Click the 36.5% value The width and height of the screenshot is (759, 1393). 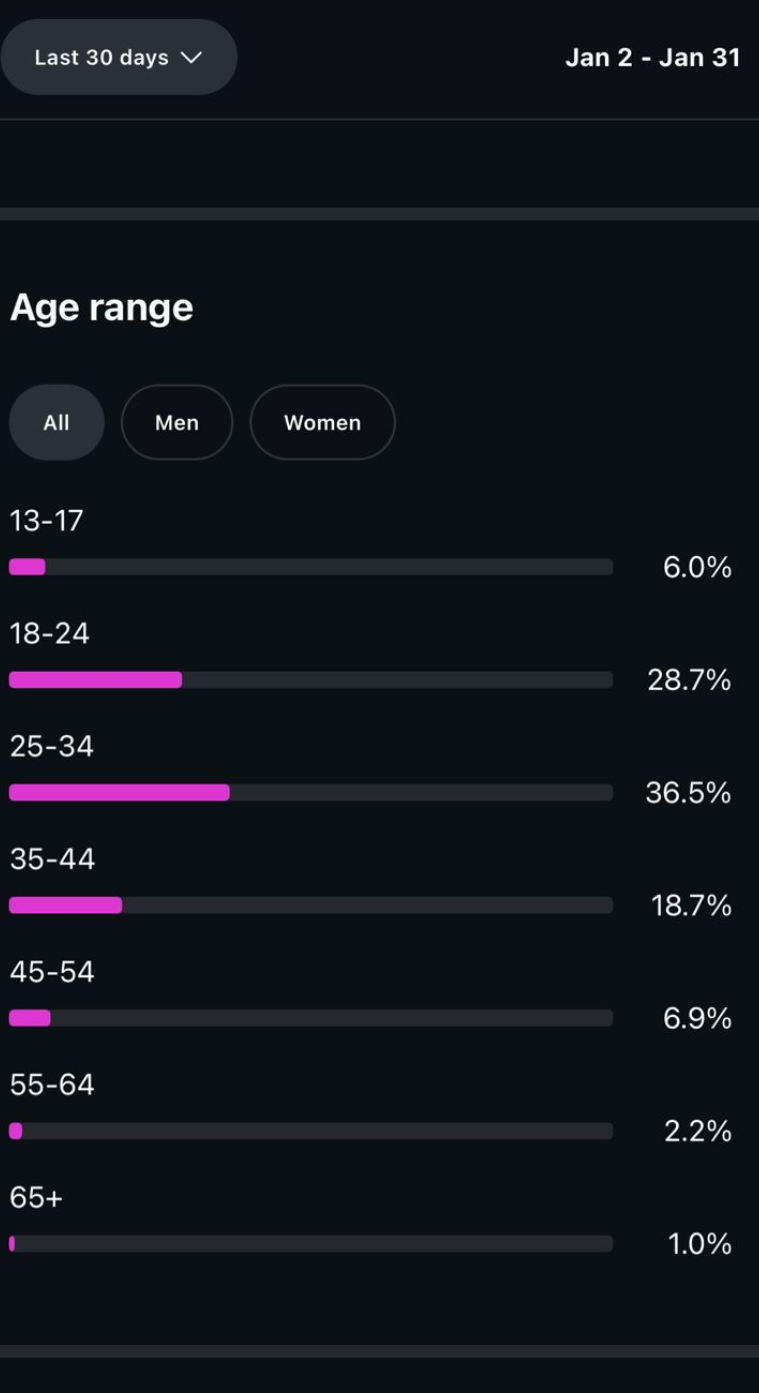tap(688, 793)
